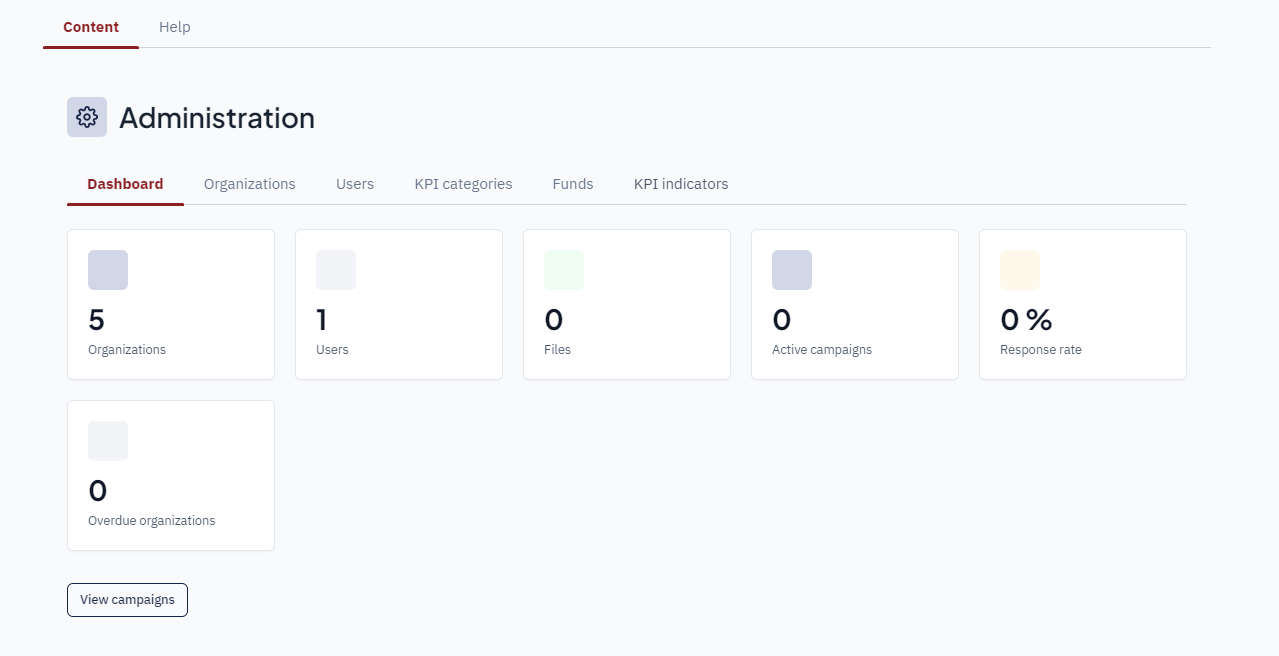Screen dimensions: 1279x656
Task: Select the Dashboard tab
Action: [125, 184]
